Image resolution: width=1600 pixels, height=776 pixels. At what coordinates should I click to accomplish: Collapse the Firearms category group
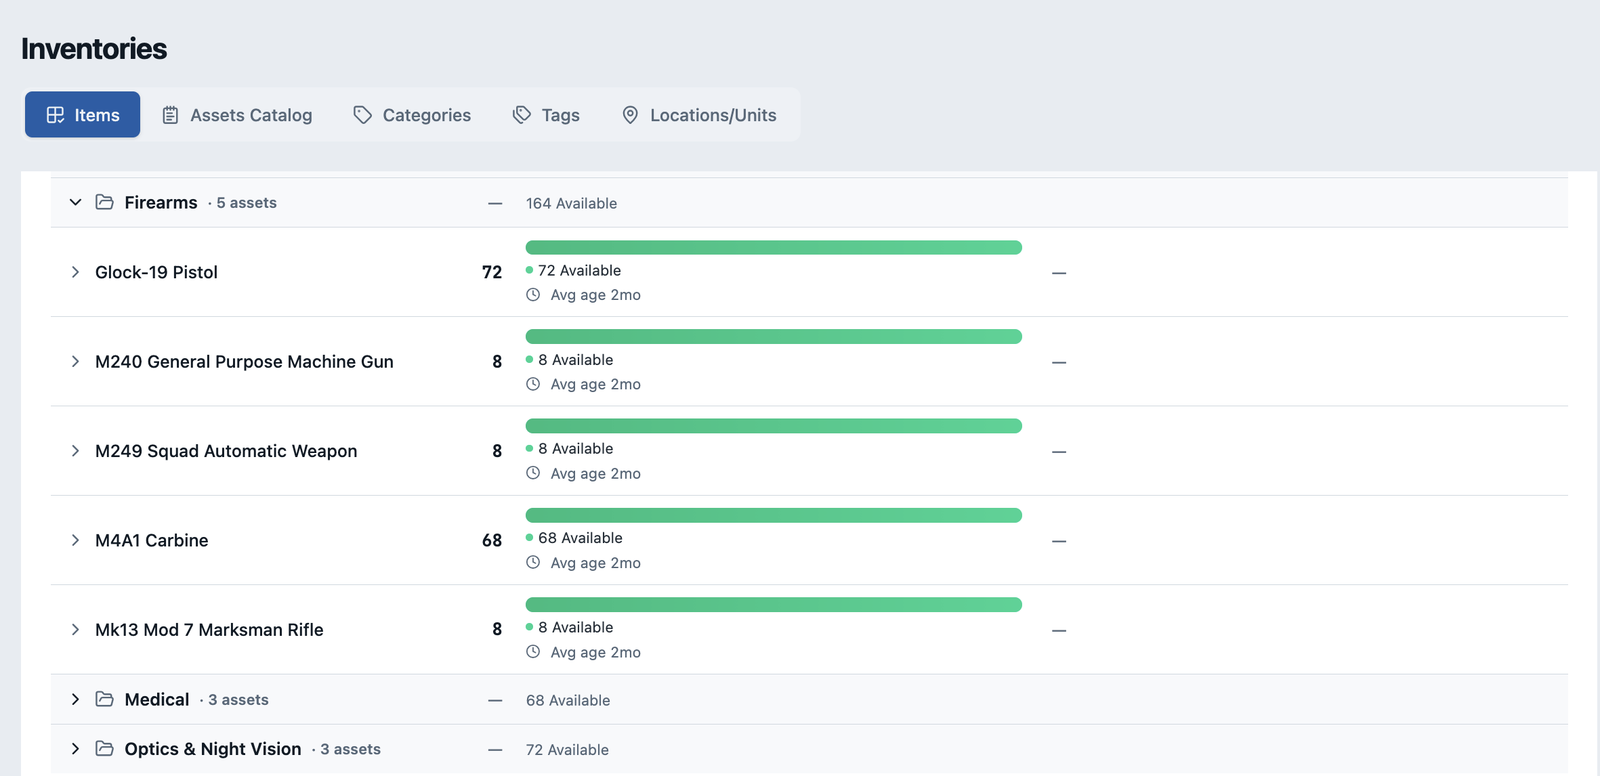pos(75,202)
